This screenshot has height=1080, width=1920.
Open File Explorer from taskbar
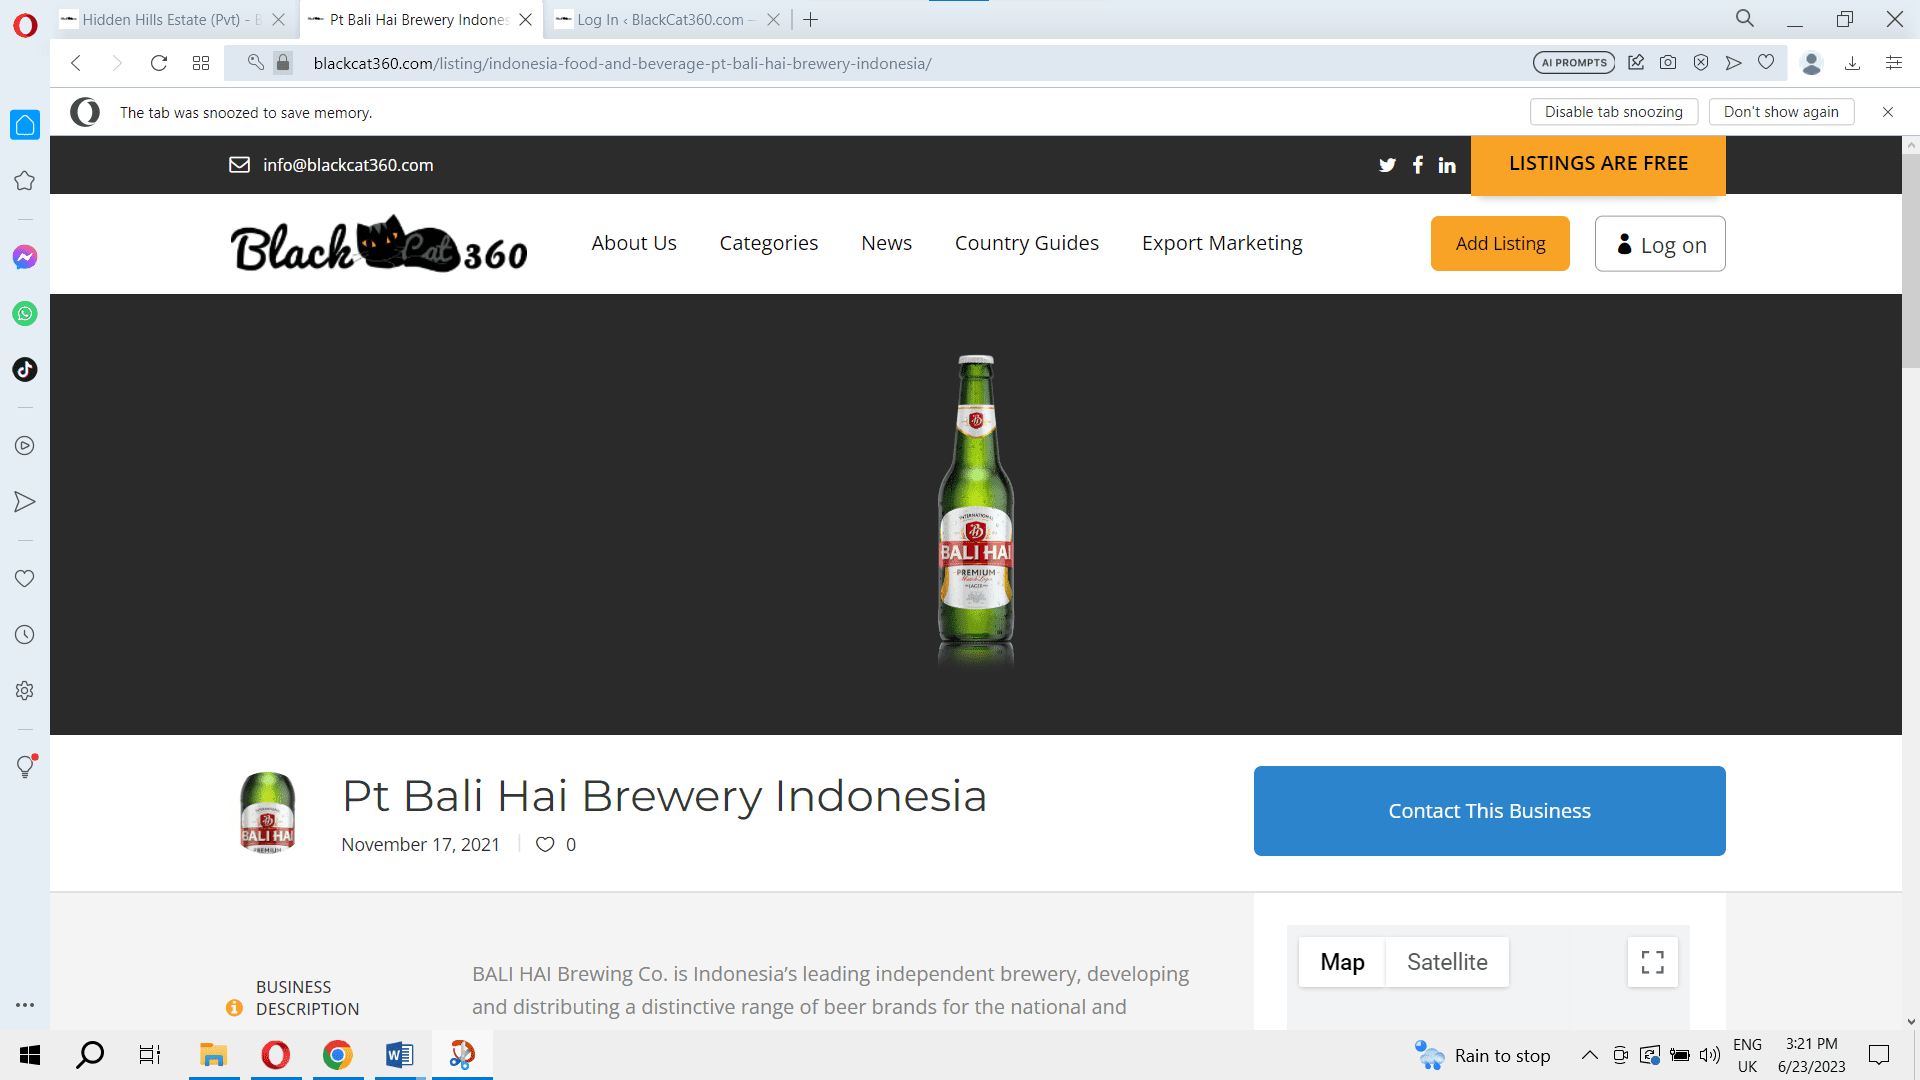pyautogui.click(x=213, y=1055)
